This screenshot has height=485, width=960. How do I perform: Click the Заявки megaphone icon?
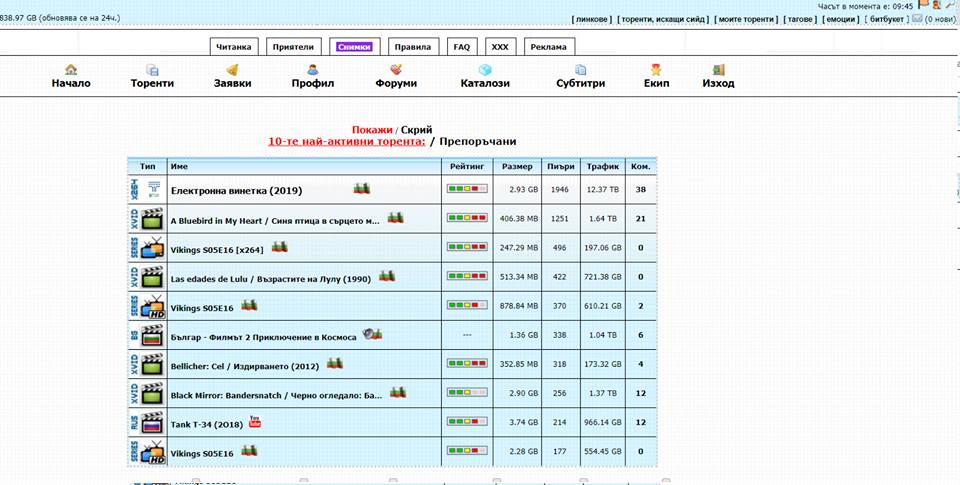coord(232,70)
